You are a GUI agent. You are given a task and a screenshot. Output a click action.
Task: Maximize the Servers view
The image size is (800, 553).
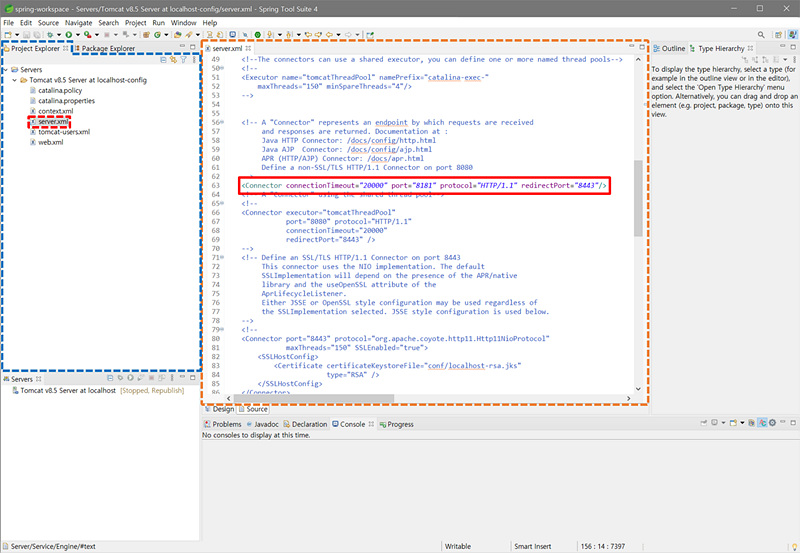pos(192,378)
